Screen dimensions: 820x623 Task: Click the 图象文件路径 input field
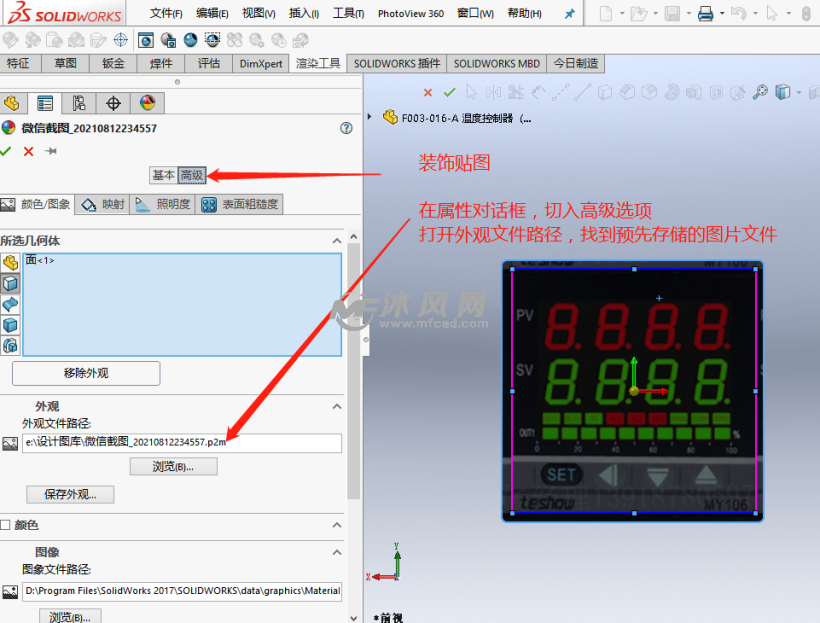coord(182,591)
